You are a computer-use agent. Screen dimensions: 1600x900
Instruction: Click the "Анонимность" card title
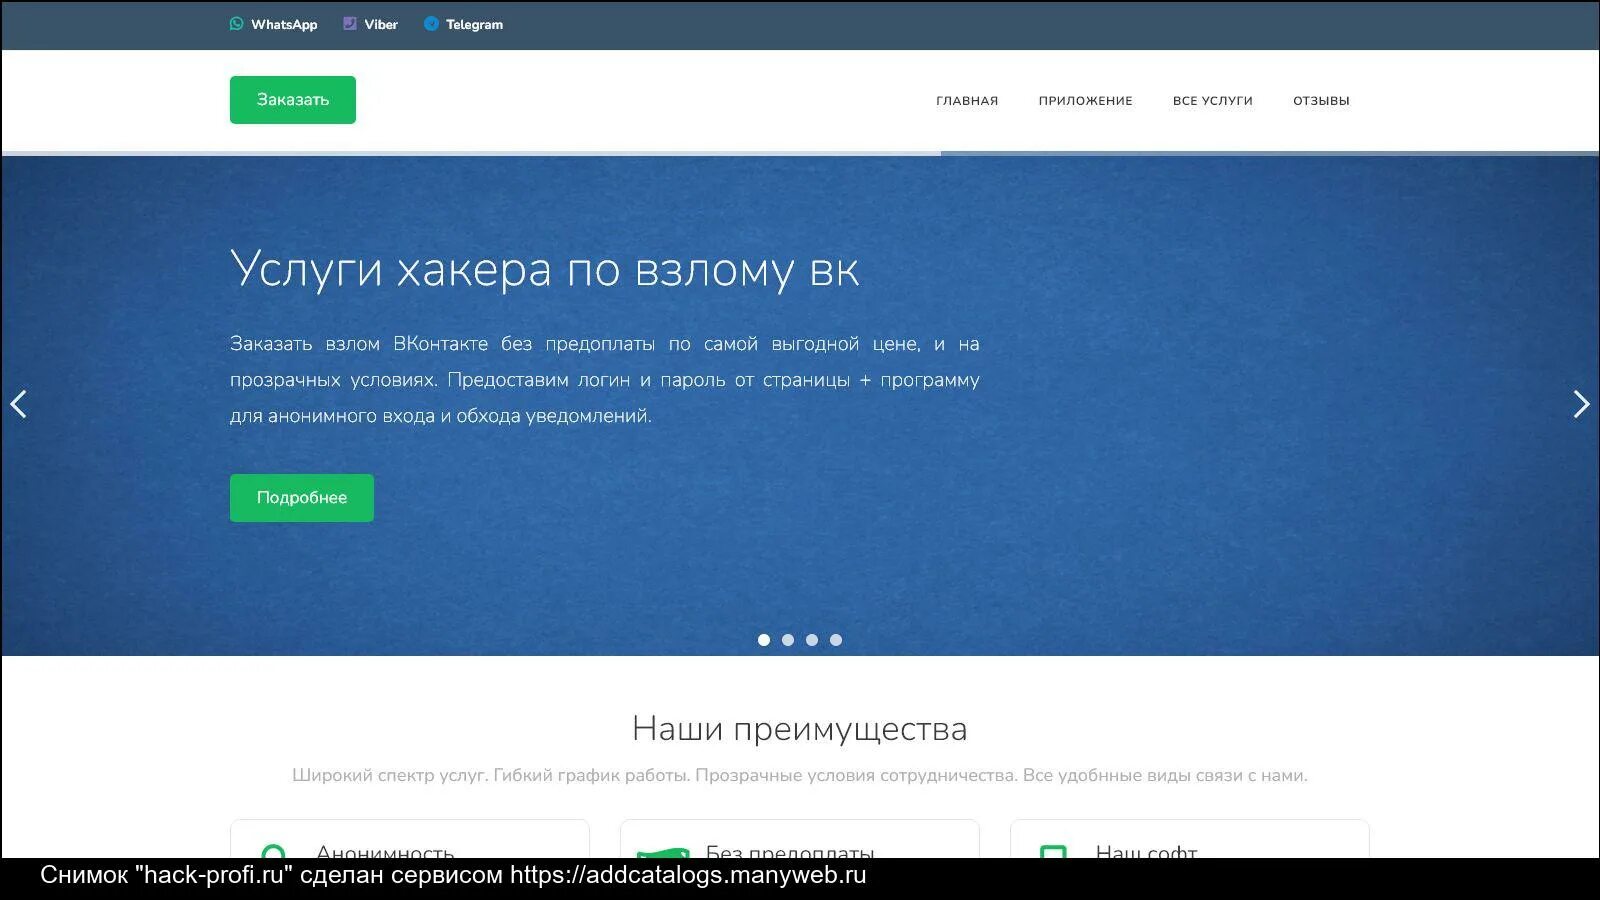click(x=385, y=851)
